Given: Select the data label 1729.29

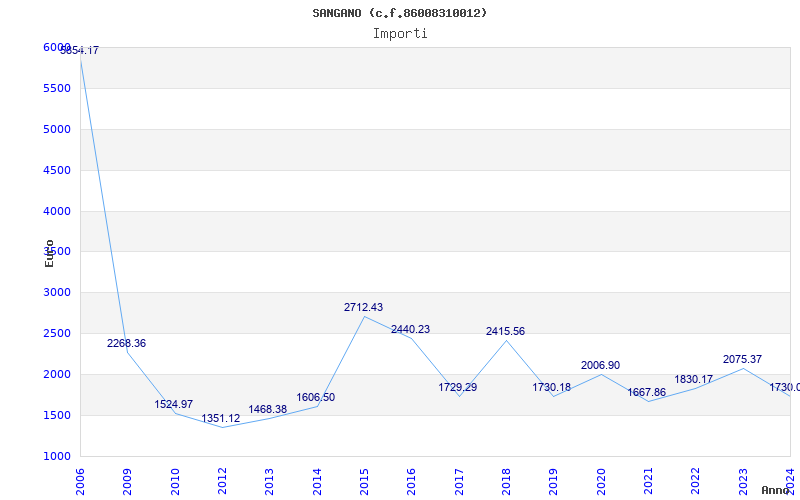Looking at the screenshot, I should tap(458, 387).
